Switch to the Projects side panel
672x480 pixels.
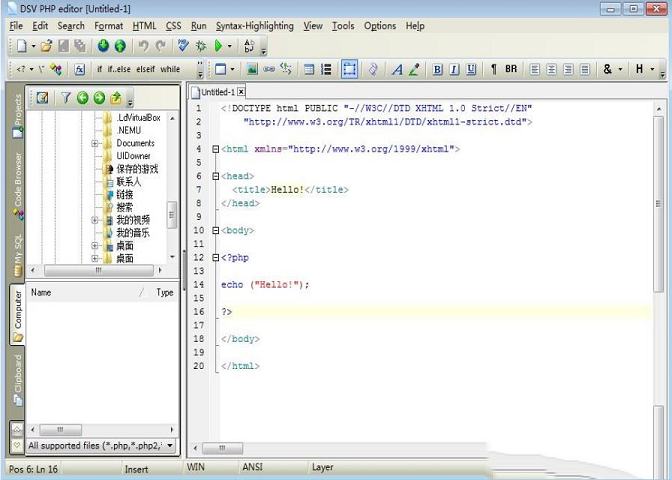pos(17,116)
